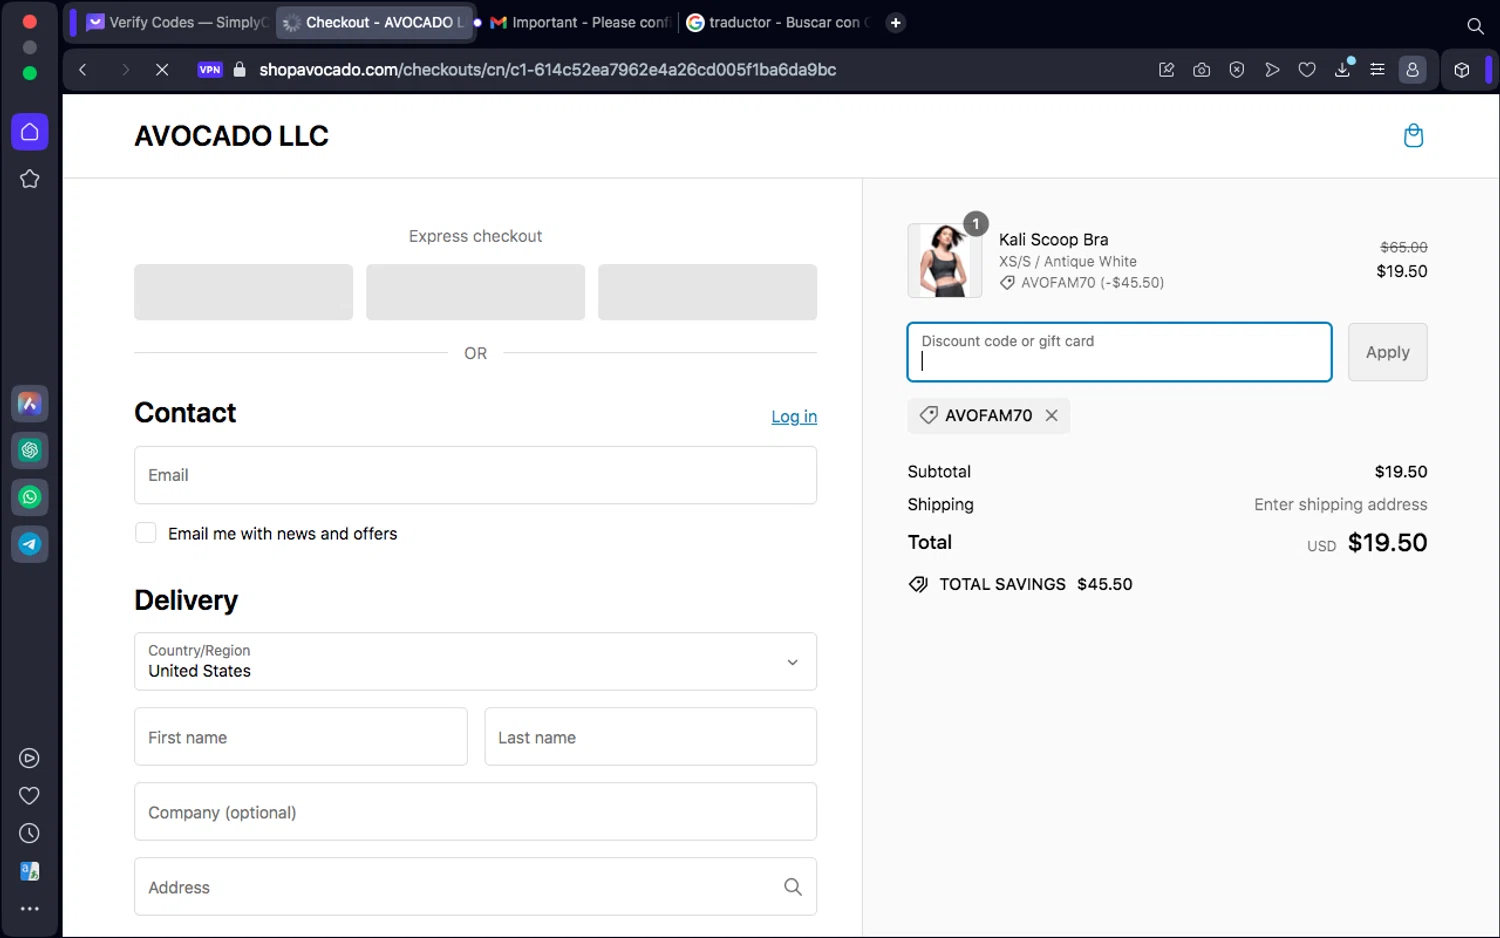This screenshot has height=938, width=1500.
Task: Click the Apply discount button
Action: 1386,352
